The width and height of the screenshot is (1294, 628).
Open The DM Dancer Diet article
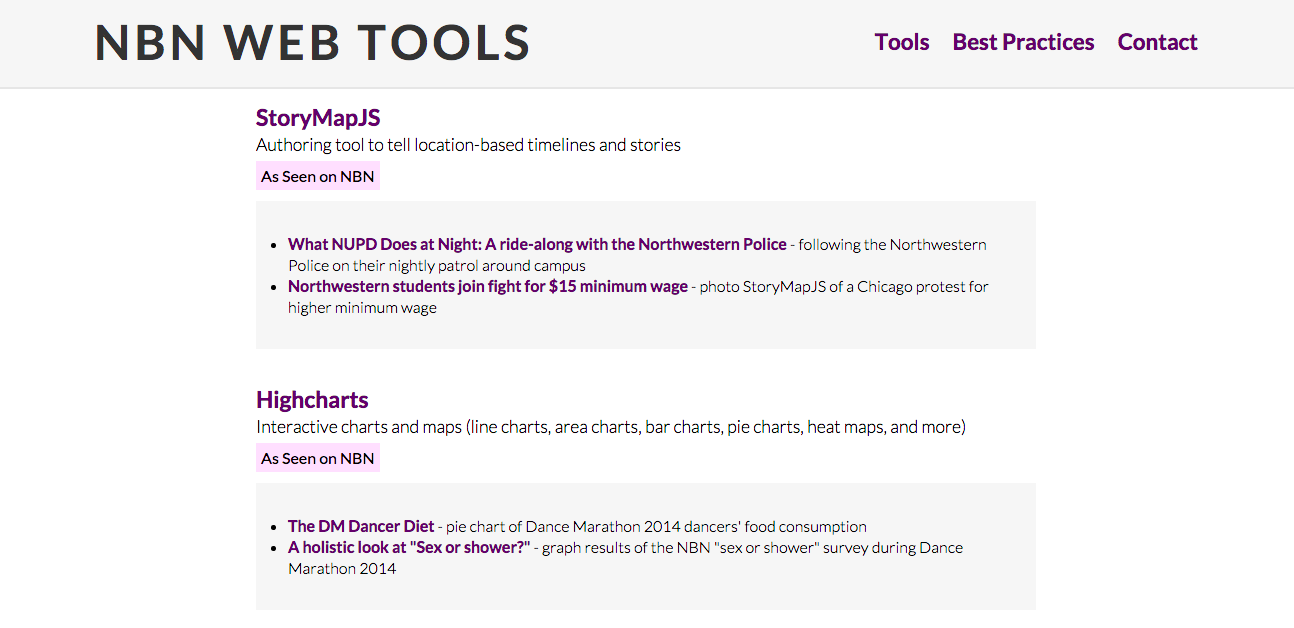click(x=361, y=526)
